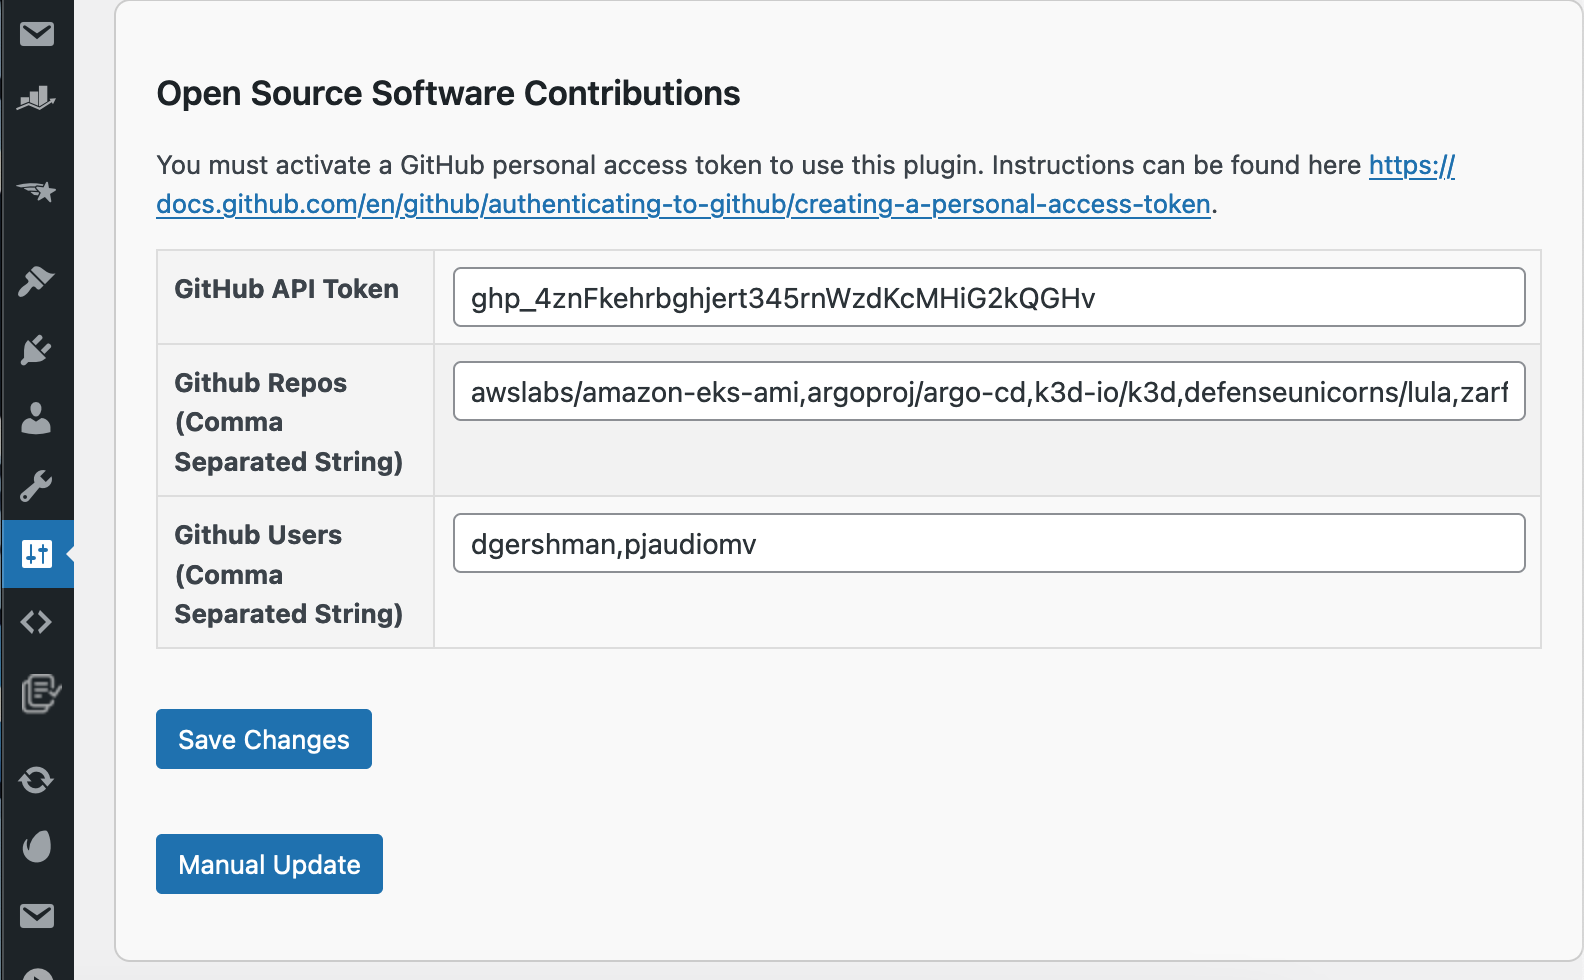This screenshot has height=980, width=1584.
Task: Open Appearance via the paintbrush icon
Action: 37,282
